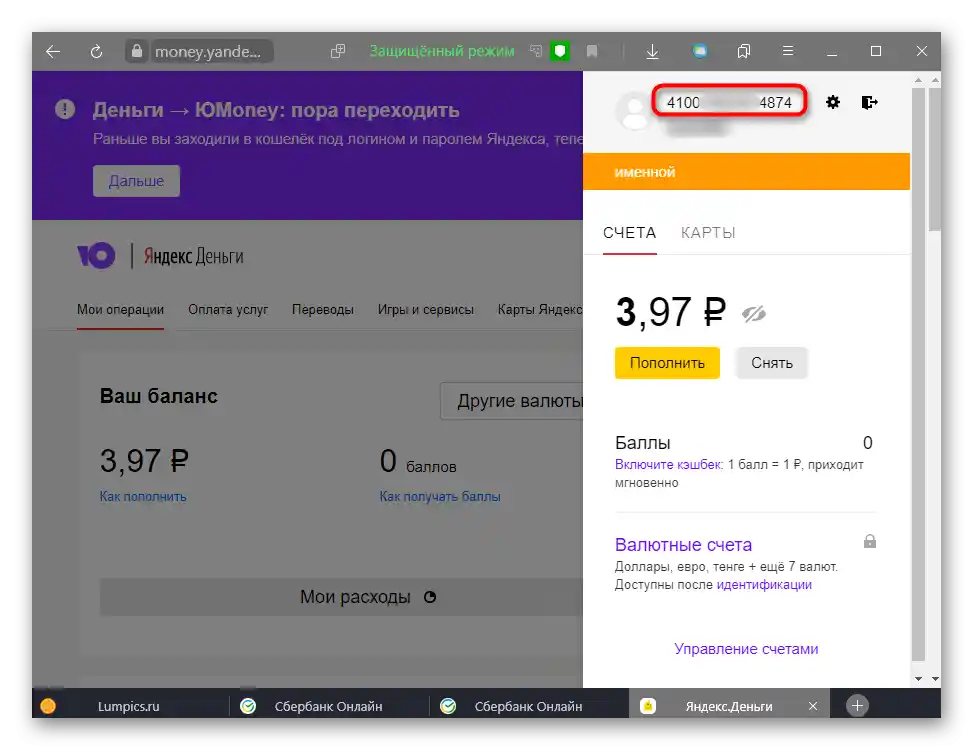The height and width of the screenshot is (750, 973).
Task: Click the orange 'именной' status bar
Action: pyautogui.click(x=747, y=172)
